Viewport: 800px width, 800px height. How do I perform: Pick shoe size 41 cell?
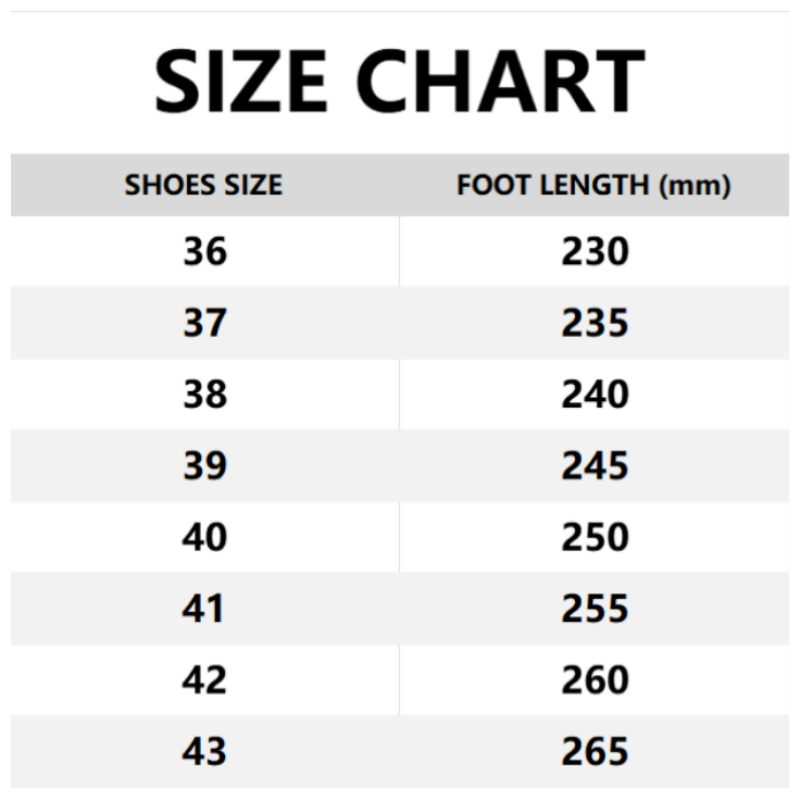(x=204, y=609)
